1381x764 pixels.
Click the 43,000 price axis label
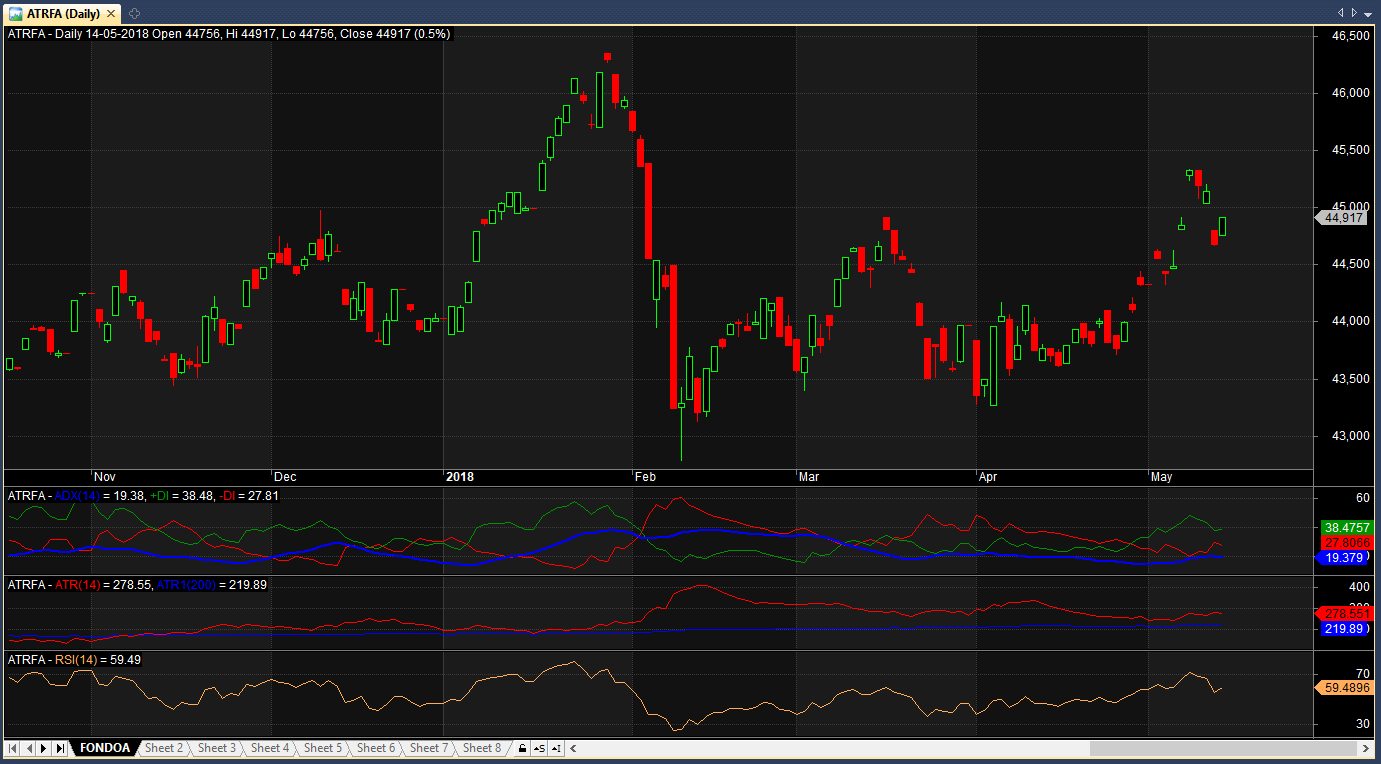click(1350, 436)
